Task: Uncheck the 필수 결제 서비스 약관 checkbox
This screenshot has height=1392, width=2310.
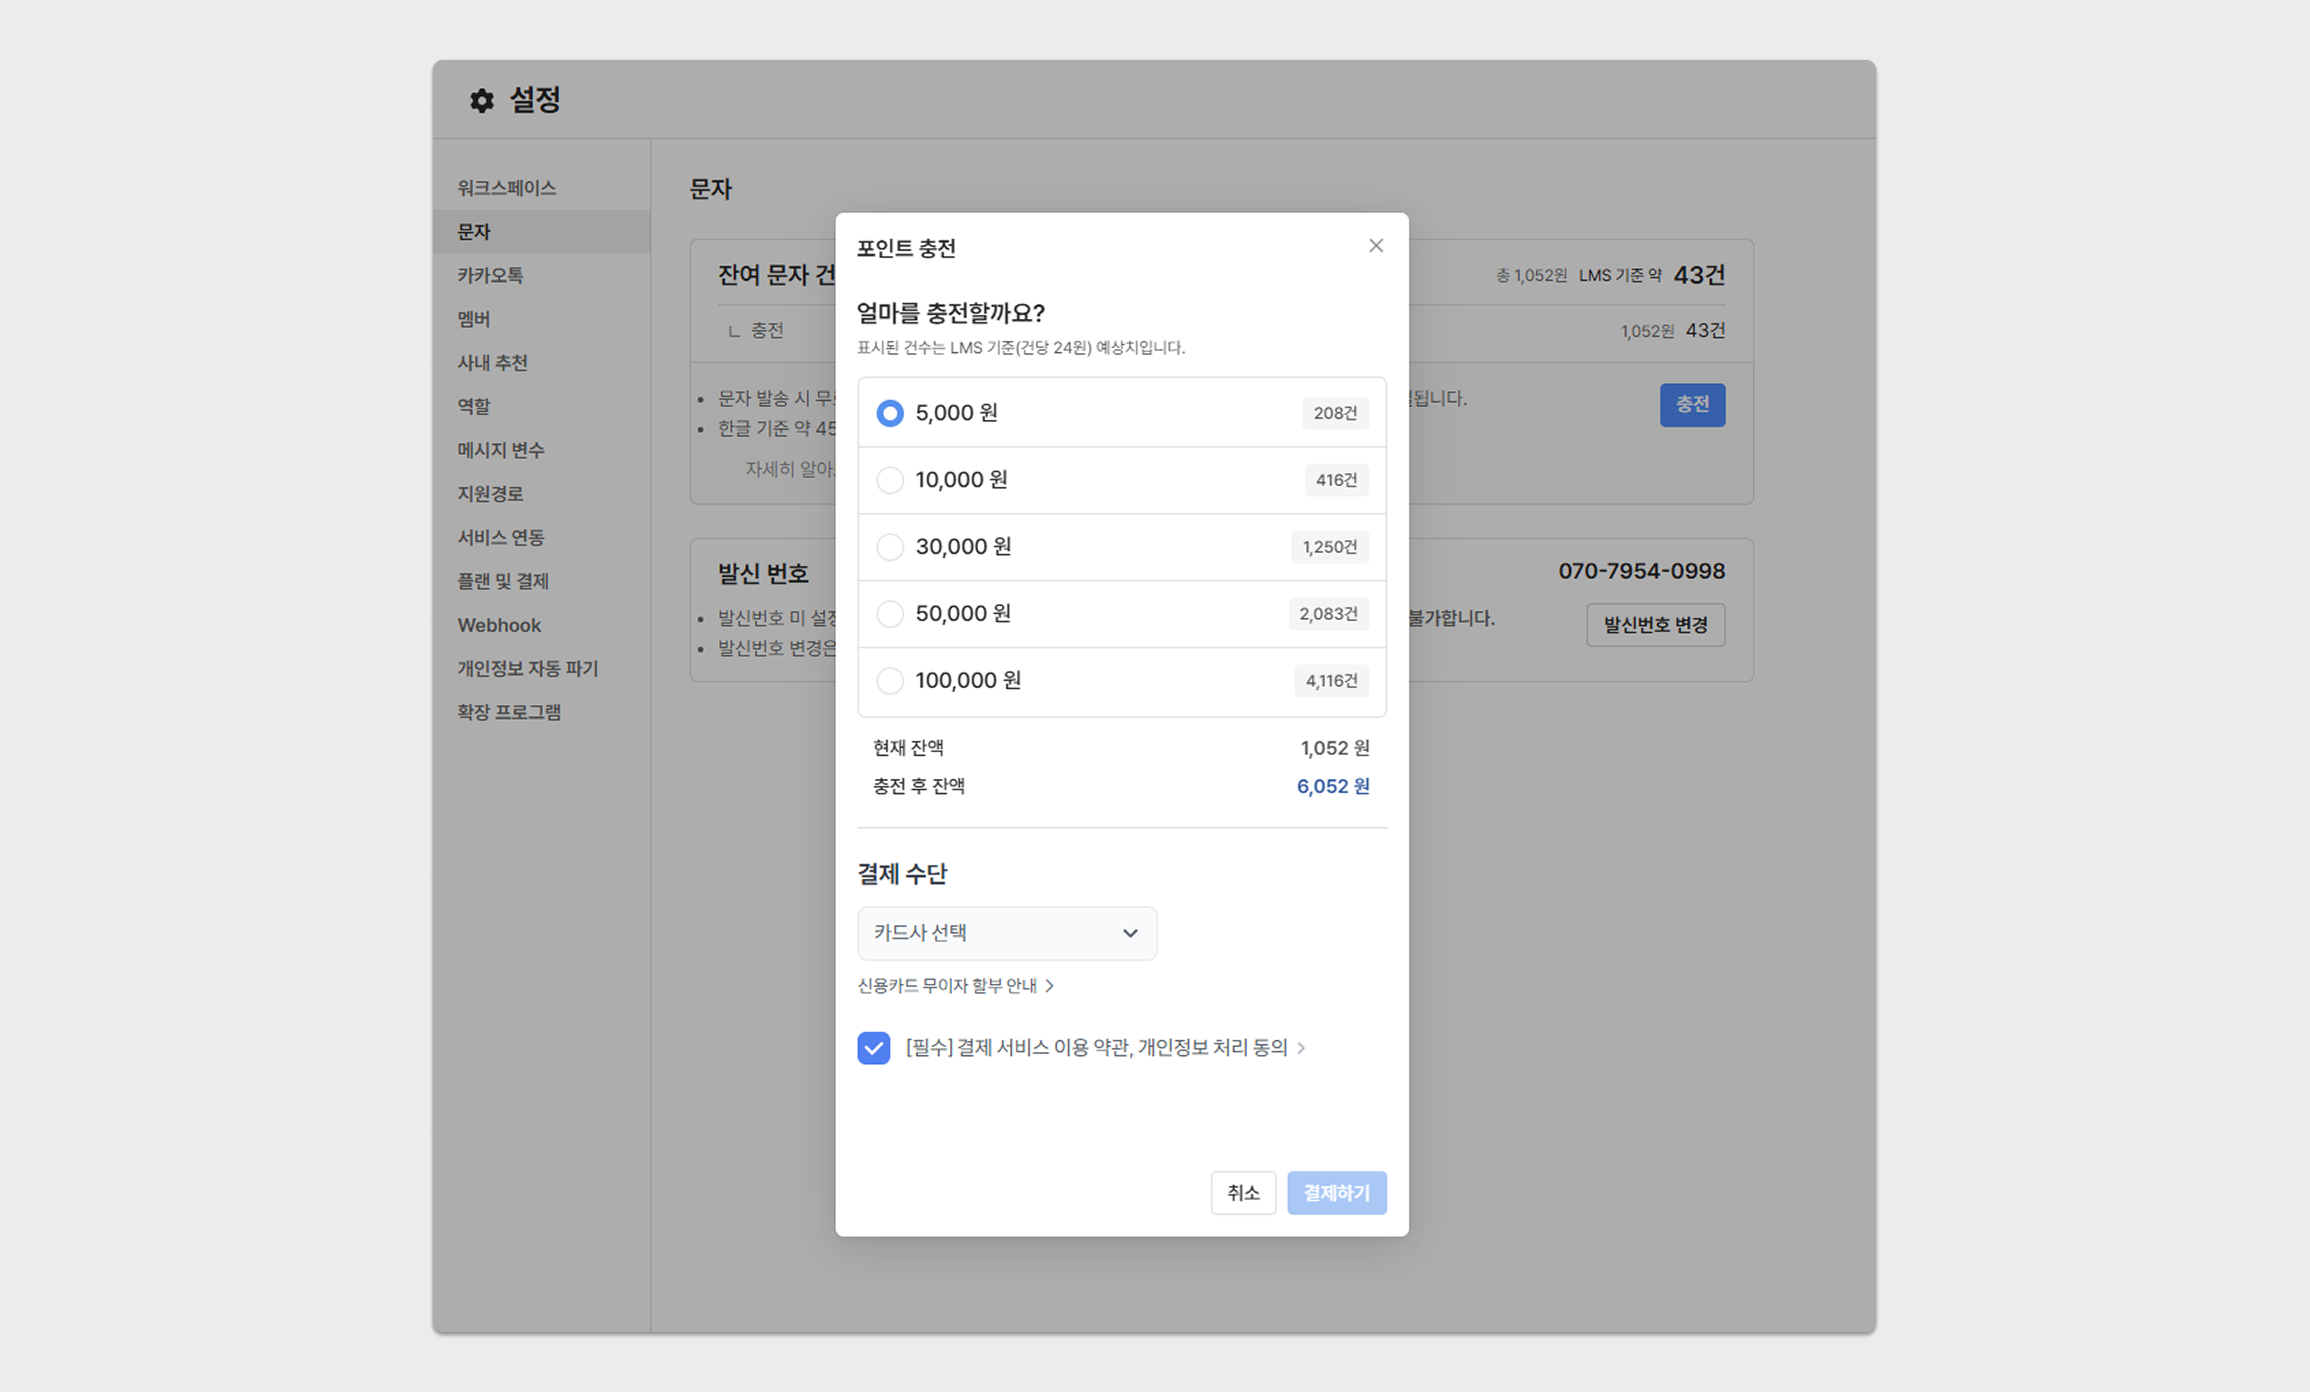Action: coord(873,1048)
